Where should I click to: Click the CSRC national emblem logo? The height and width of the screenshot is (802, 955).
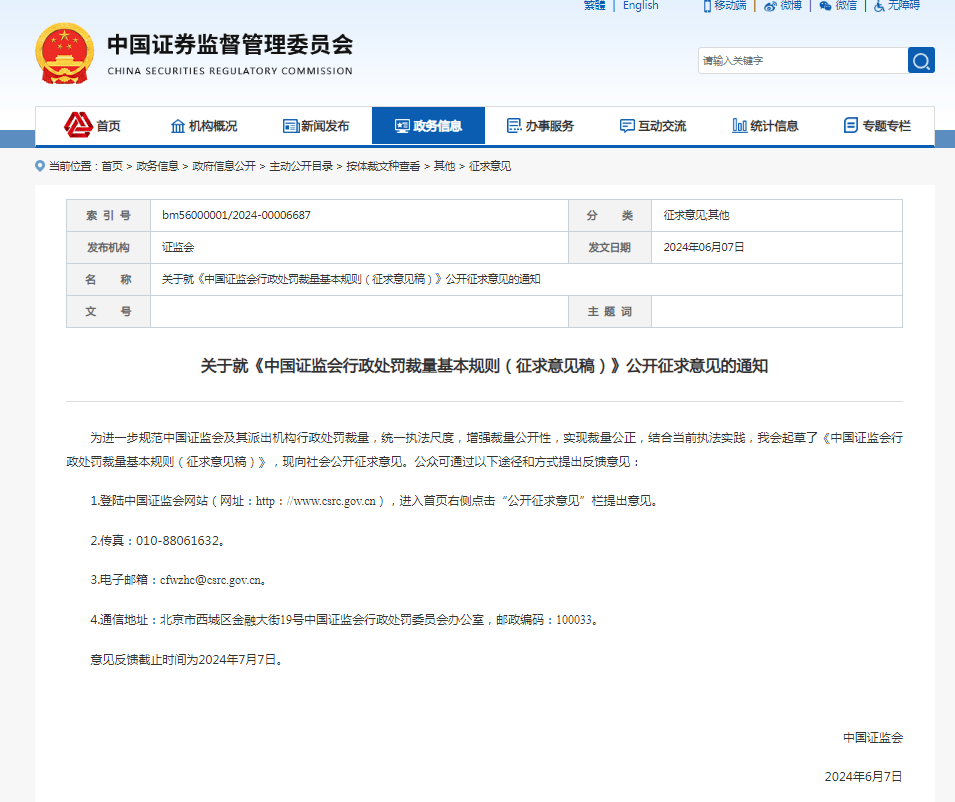65,54
